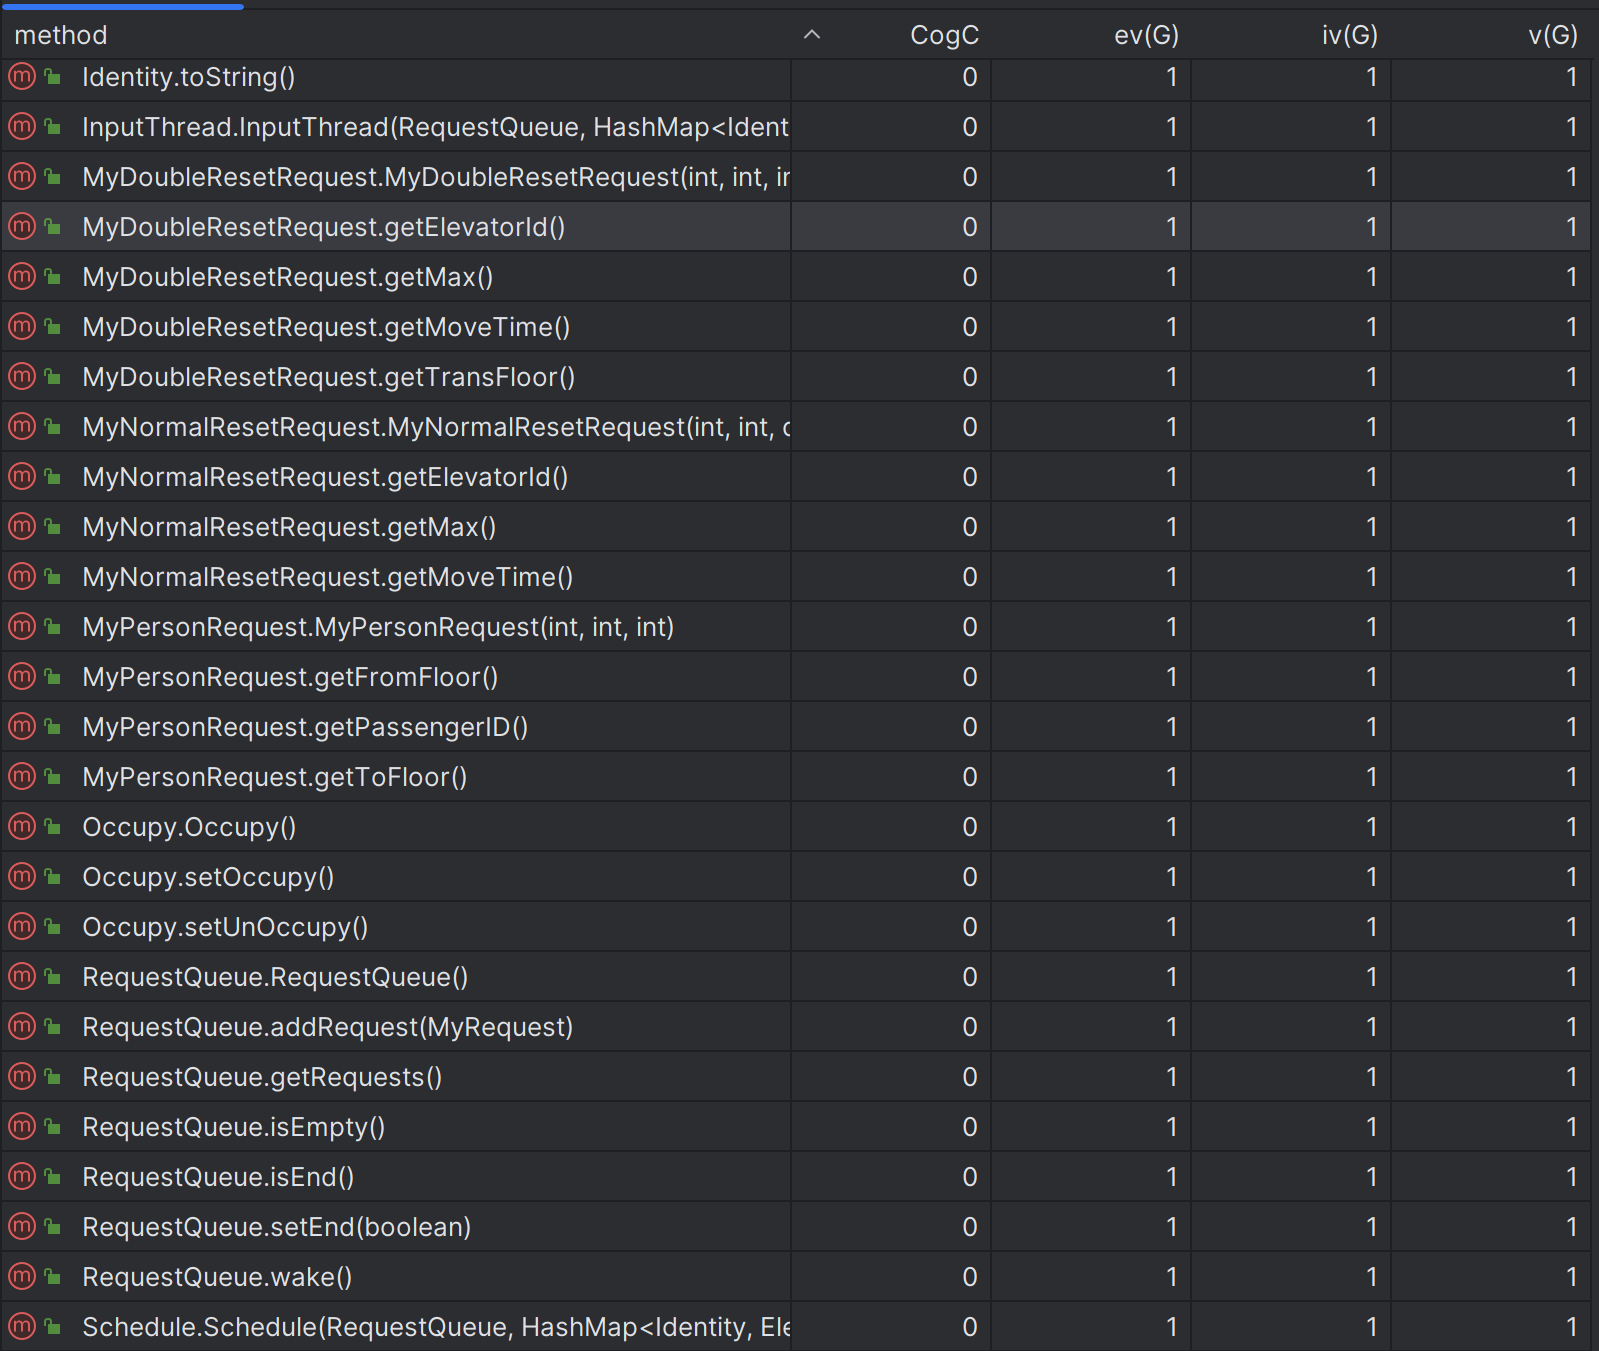Click the green lock icon for RequestQueue.isEmpty()
The height and width of the screenshot is (1351, 1599).
[x=53, y=1127]
